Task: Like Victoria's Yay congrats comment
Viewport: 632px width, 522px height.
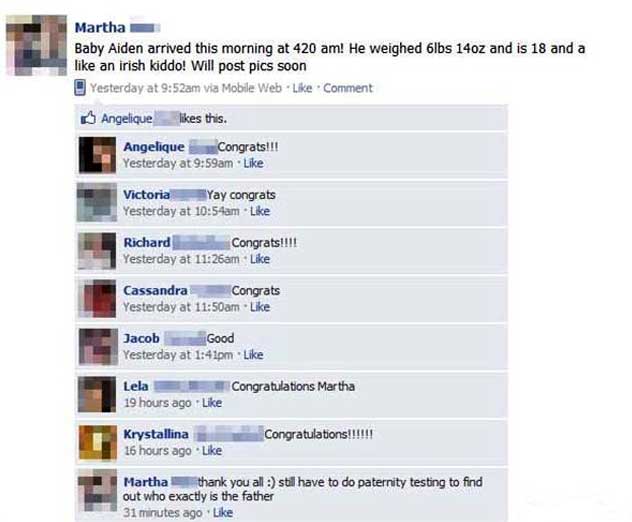Action: (260, 211)
